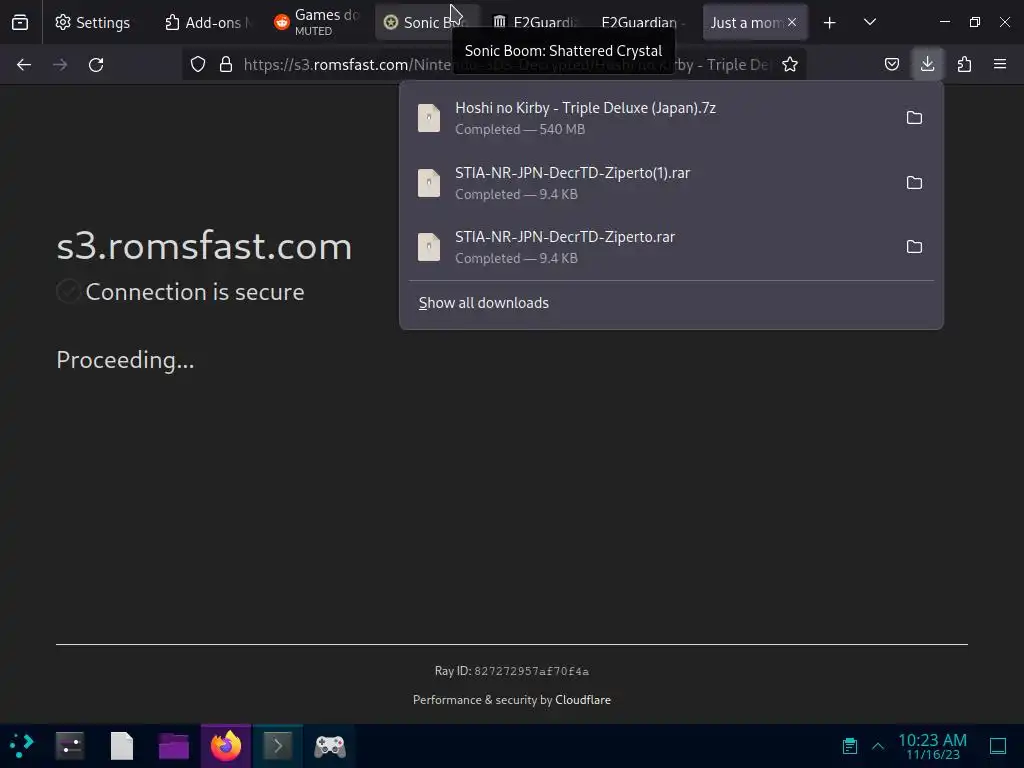Open the Firefox application menu
Viewport: 1024px width, 768px height.
[1000, 64]
